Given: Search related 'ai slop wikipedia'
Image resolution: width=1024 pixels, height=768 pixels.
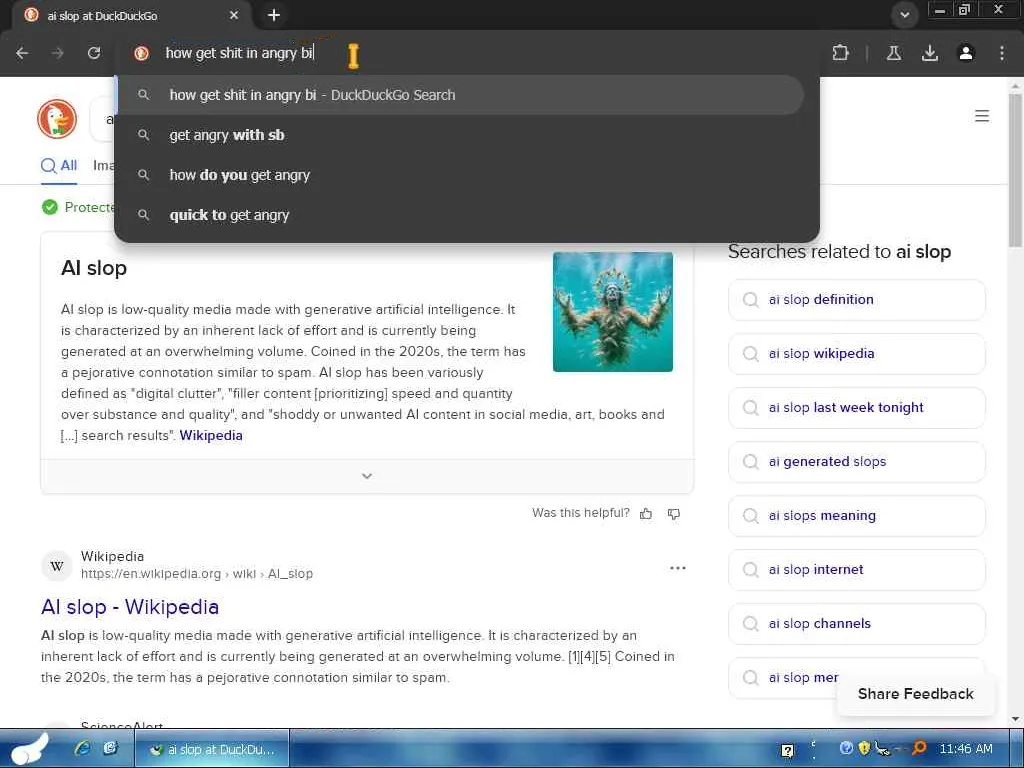Looking at the screenshot, I should tap(856, 354).
